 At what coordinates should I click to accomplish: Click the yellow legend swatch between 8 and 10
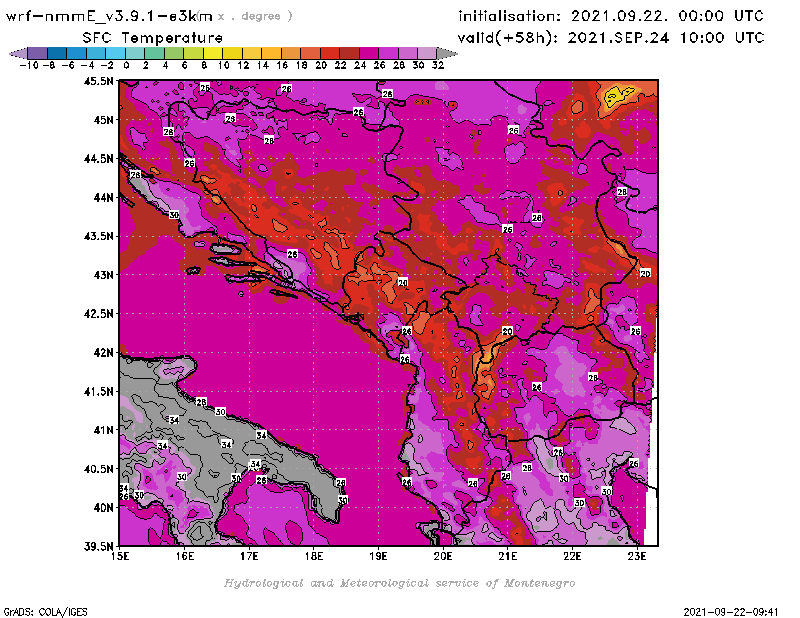(x=213, y=53)
